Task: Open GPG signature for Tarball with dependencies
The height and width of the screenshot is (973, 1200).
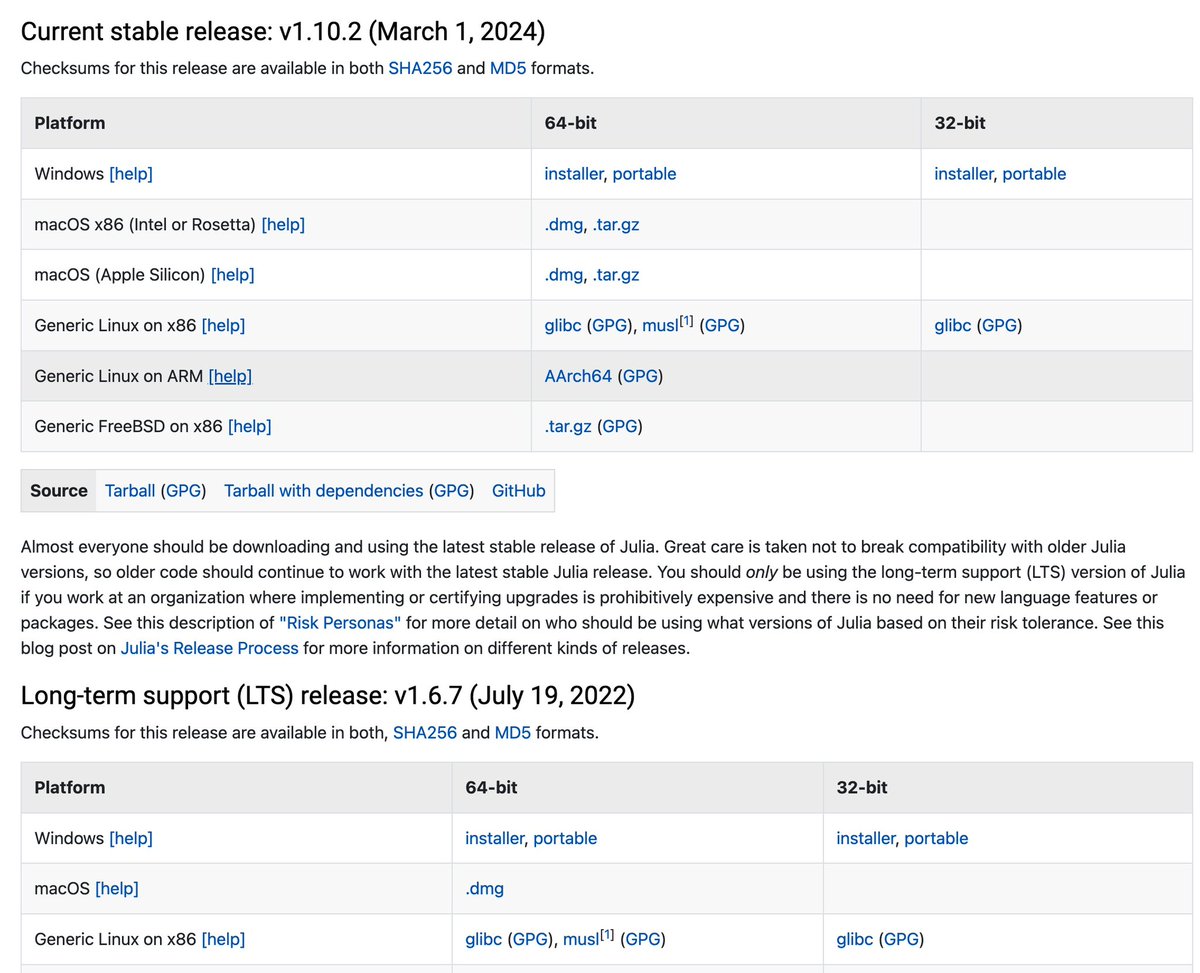Action: point(450,491)
